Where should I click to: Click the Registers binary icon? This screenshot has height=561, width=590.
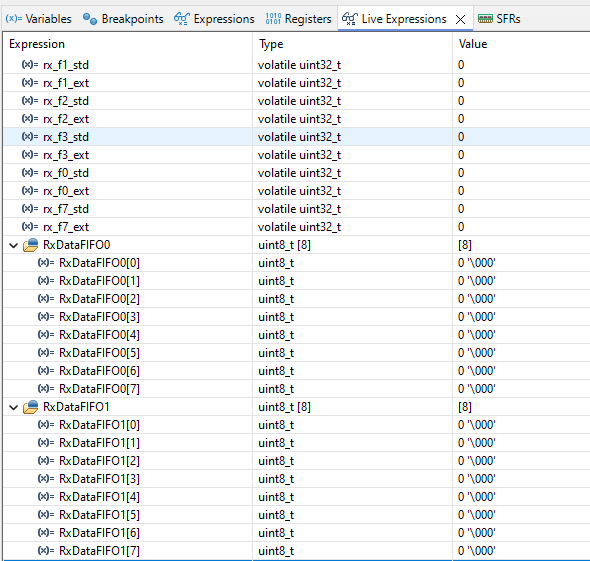point(273,18)
